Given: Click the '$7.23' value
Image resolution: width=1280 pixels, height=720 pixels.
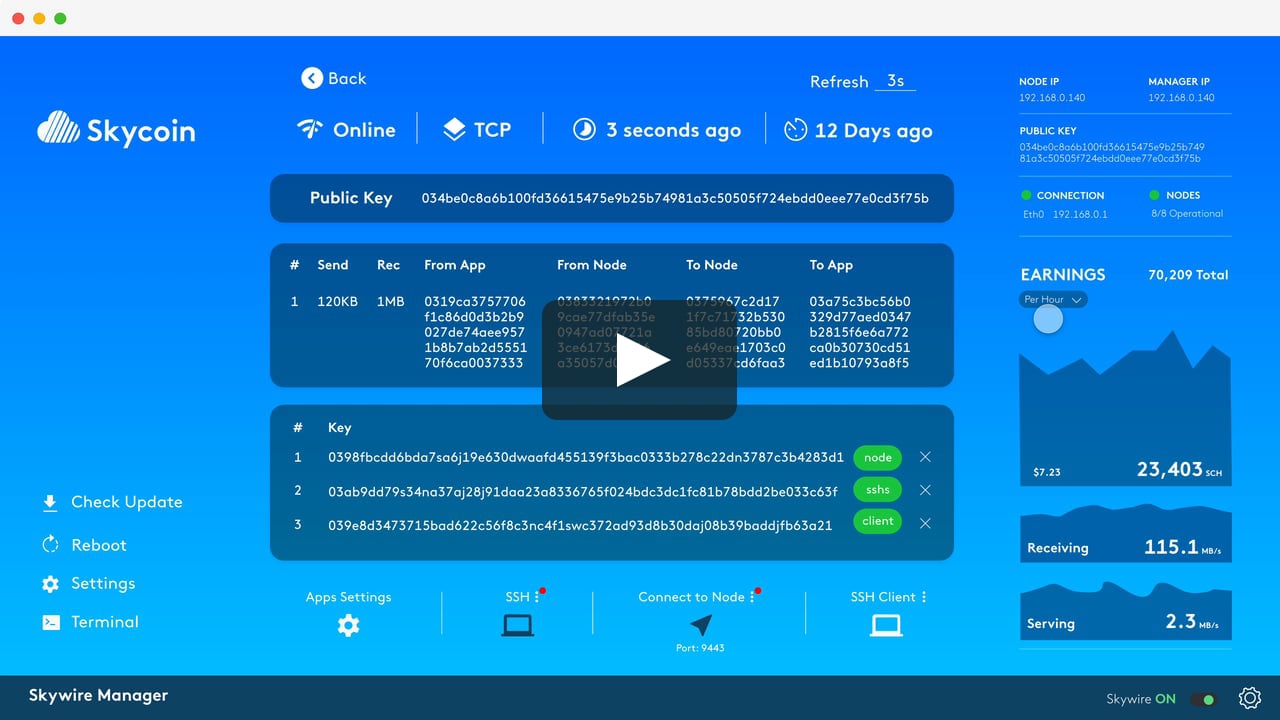Looking at the screenshot, I should coord(1047,472).
